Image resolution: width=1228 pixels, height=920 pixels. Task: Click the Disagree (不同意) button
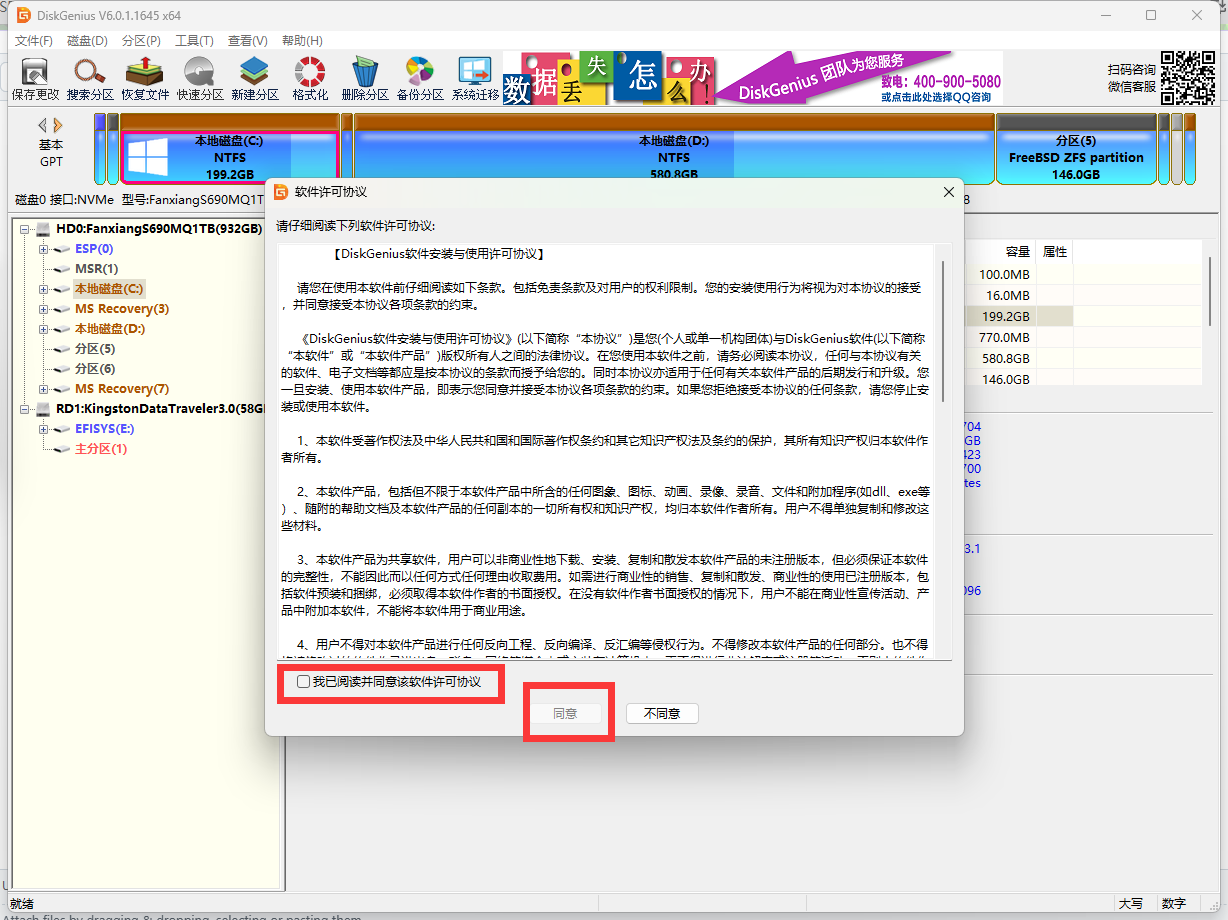tap(662, 713)
